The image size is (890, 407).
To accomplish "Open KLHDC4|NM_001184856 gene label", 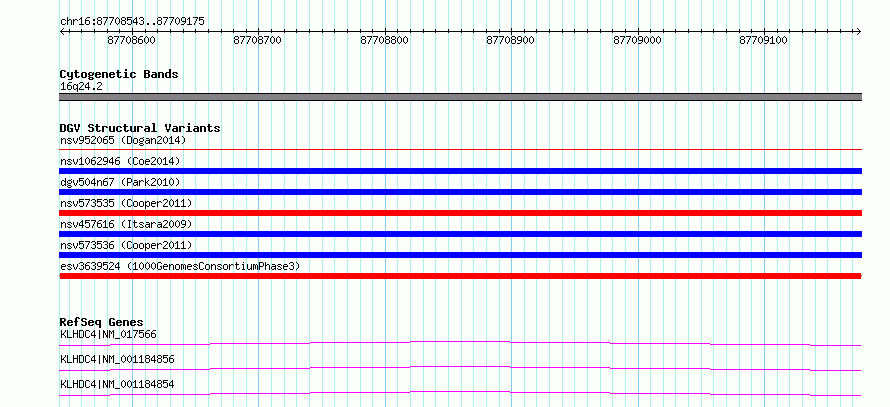I will (x=117, y=359).
